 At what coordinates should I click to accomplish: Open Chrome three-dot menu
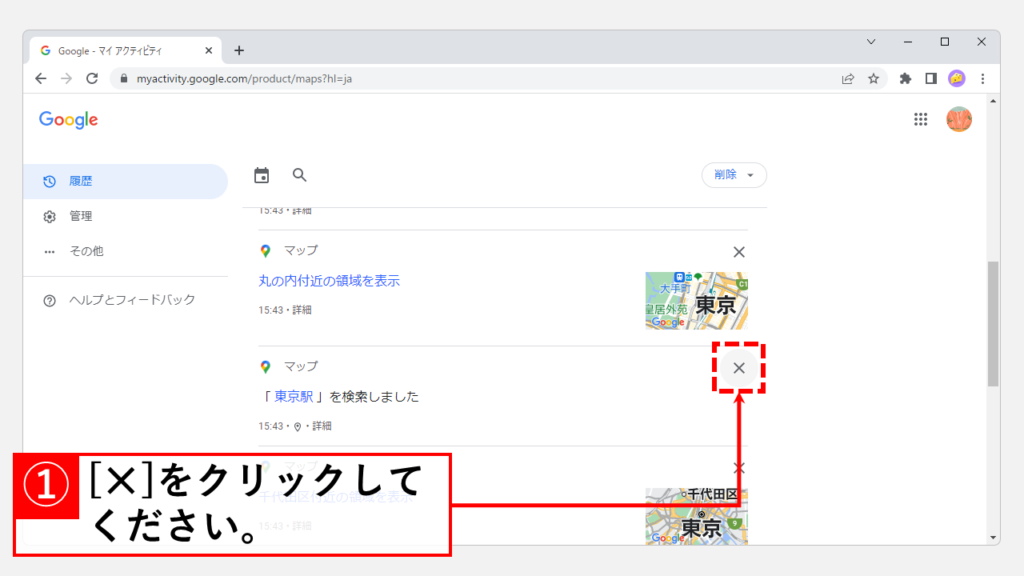(982, 78)
